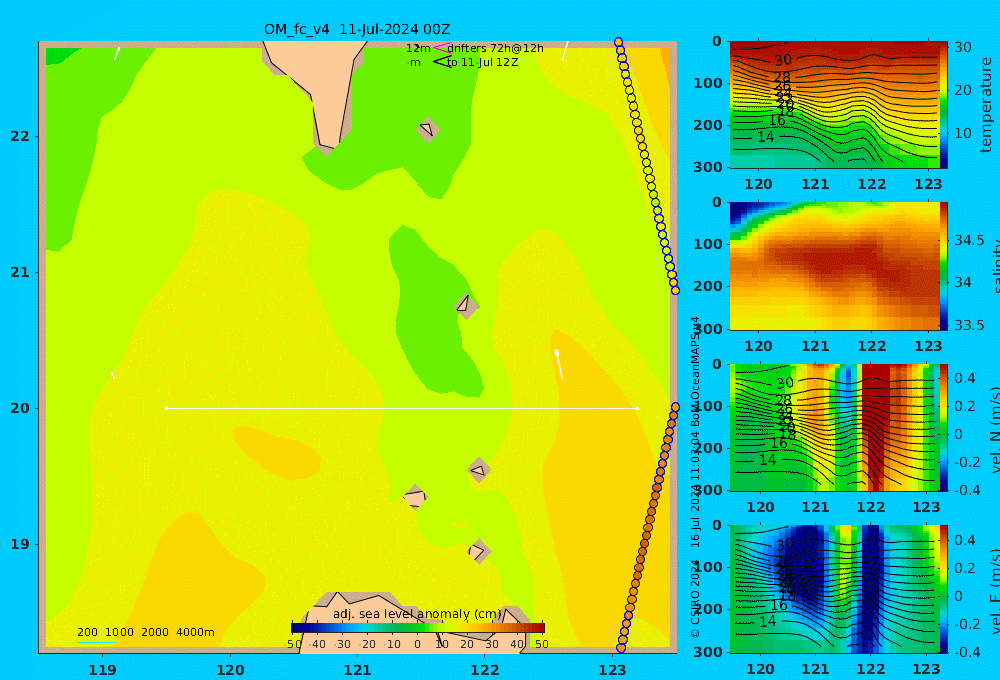Screen dimensions: 1000x680
Task: Click the 'temperature' colorbar axis label
Action: coord(986,105)
